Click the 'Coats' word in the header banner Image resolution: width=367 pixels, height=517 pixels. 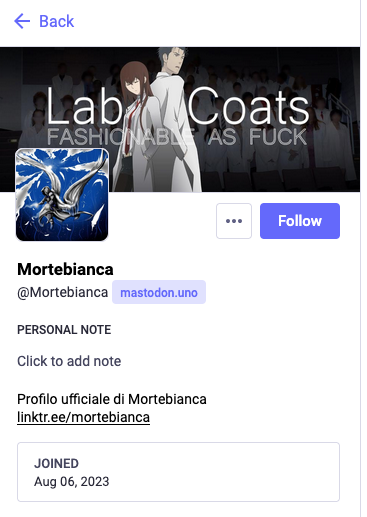point(248,107)
